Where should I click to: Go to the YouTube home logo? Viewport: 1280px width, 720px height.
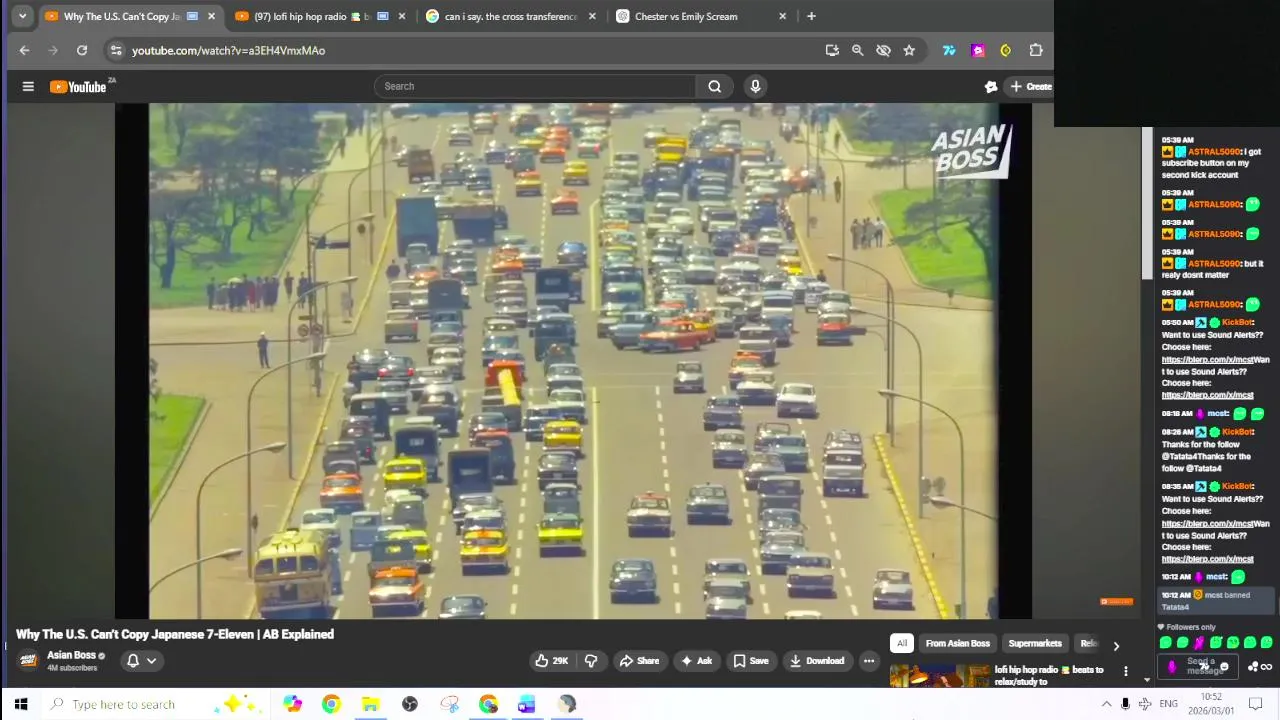coord(78,87)
